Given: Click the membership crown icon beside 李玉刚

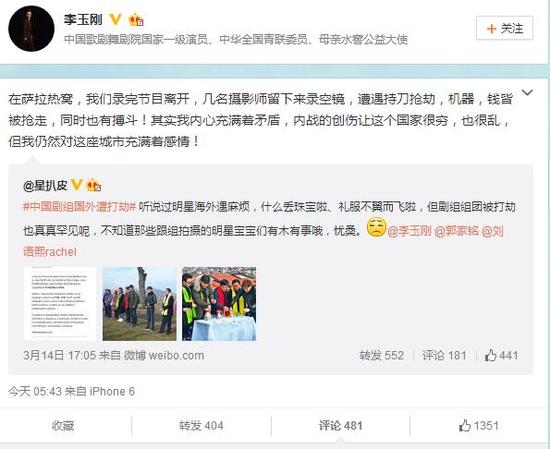Looking at the screenshot, I should 136,20.
